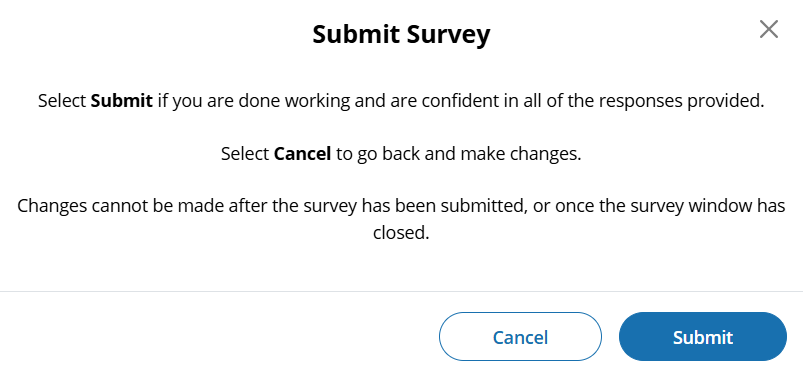Click the bold Submit word in instructions
Screen dimensions: 803x379
coord(121,100)
